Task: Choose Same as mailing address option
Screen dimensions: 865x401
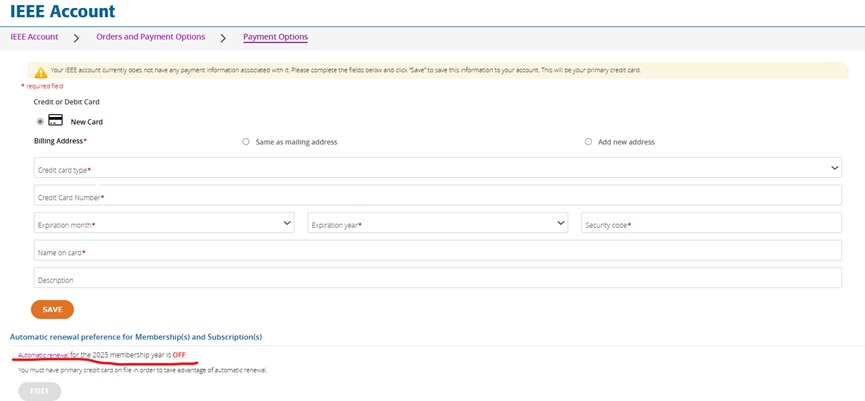Action: pyautogui.click(x=246, y=142)
